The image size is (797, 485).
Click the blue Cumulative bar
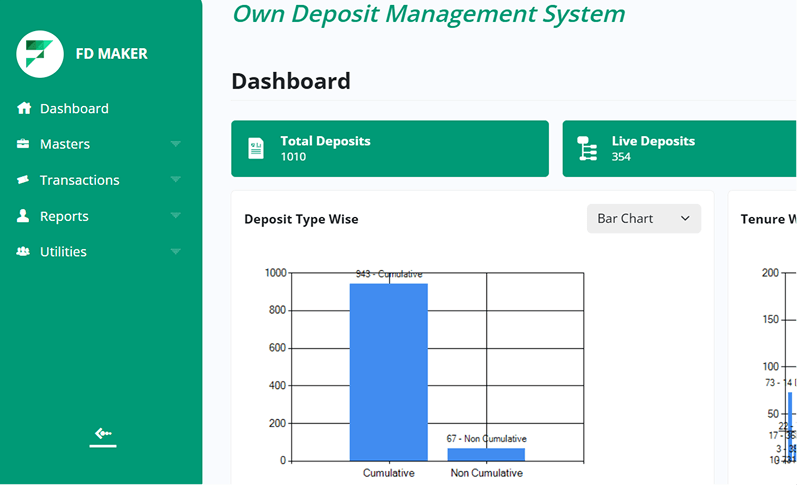[x=388, y=372]
